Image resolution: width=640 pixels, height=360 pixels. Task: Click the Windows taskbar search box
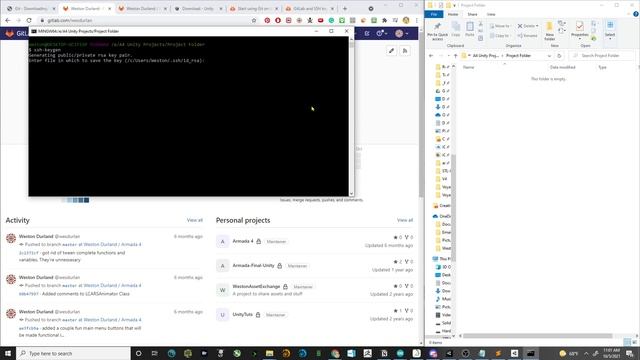pos(73,353)
